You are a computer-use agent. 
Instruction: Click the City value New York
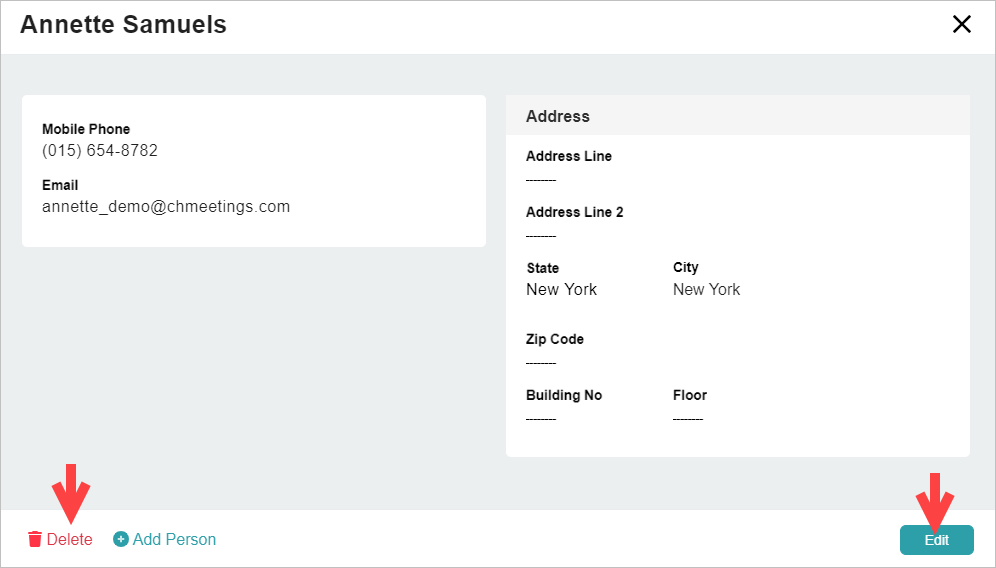point(707,289)
